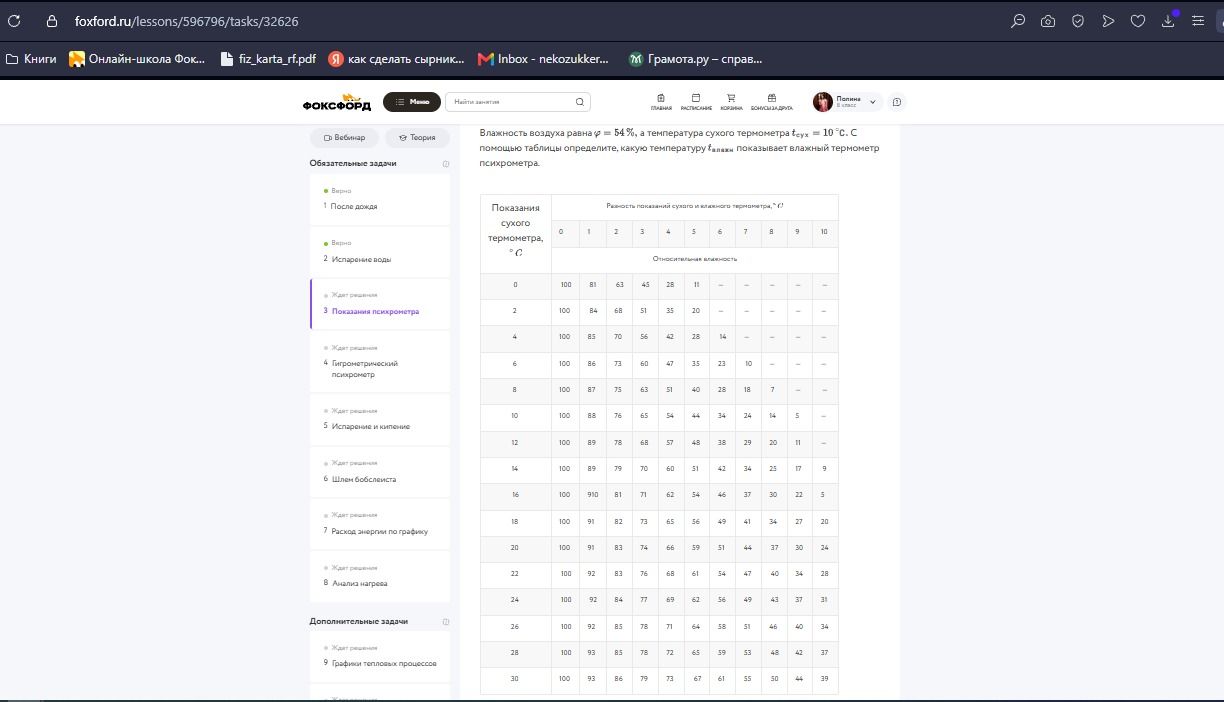Viewport: 1224px width, 702px height.
Task: Open Расписание calendar icon
Action: click(696, 102)
